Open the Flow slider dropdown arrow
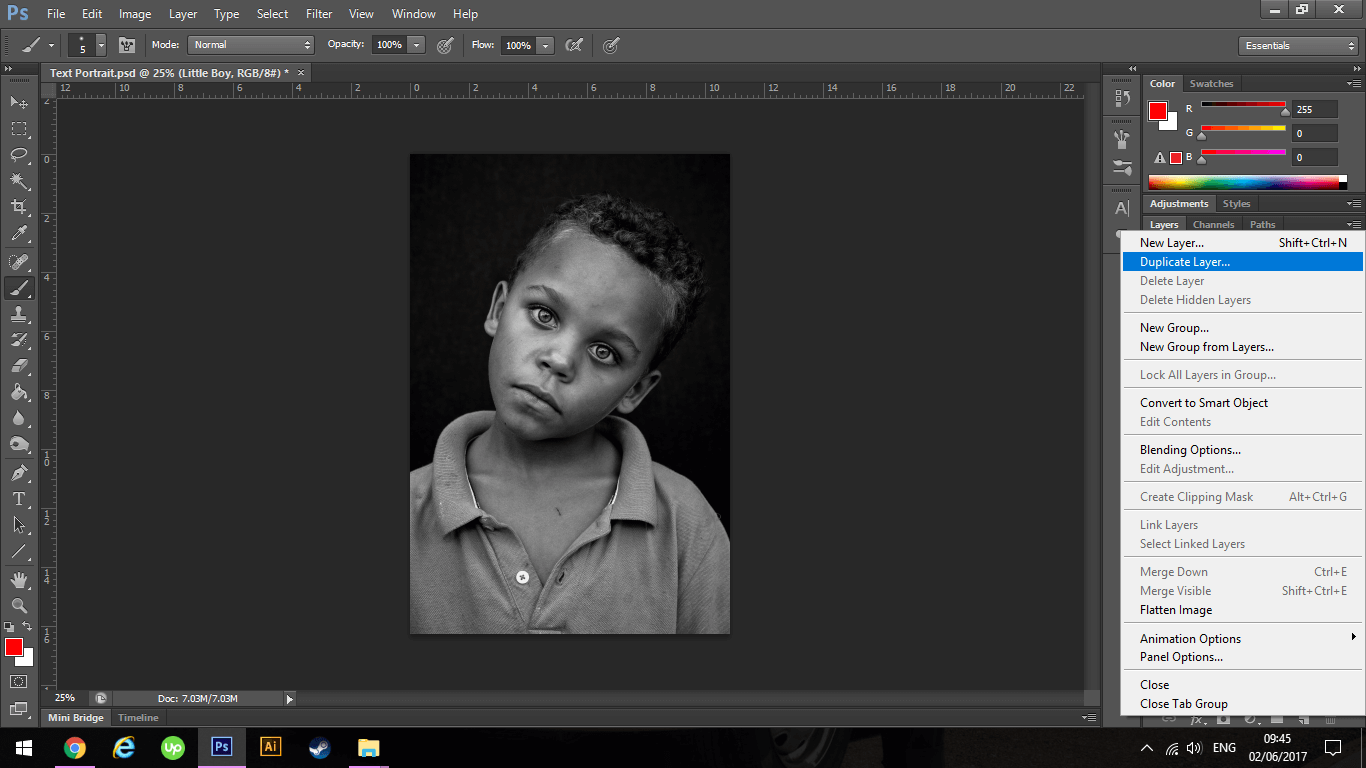The image size is (1366, 768). point(545,45)
